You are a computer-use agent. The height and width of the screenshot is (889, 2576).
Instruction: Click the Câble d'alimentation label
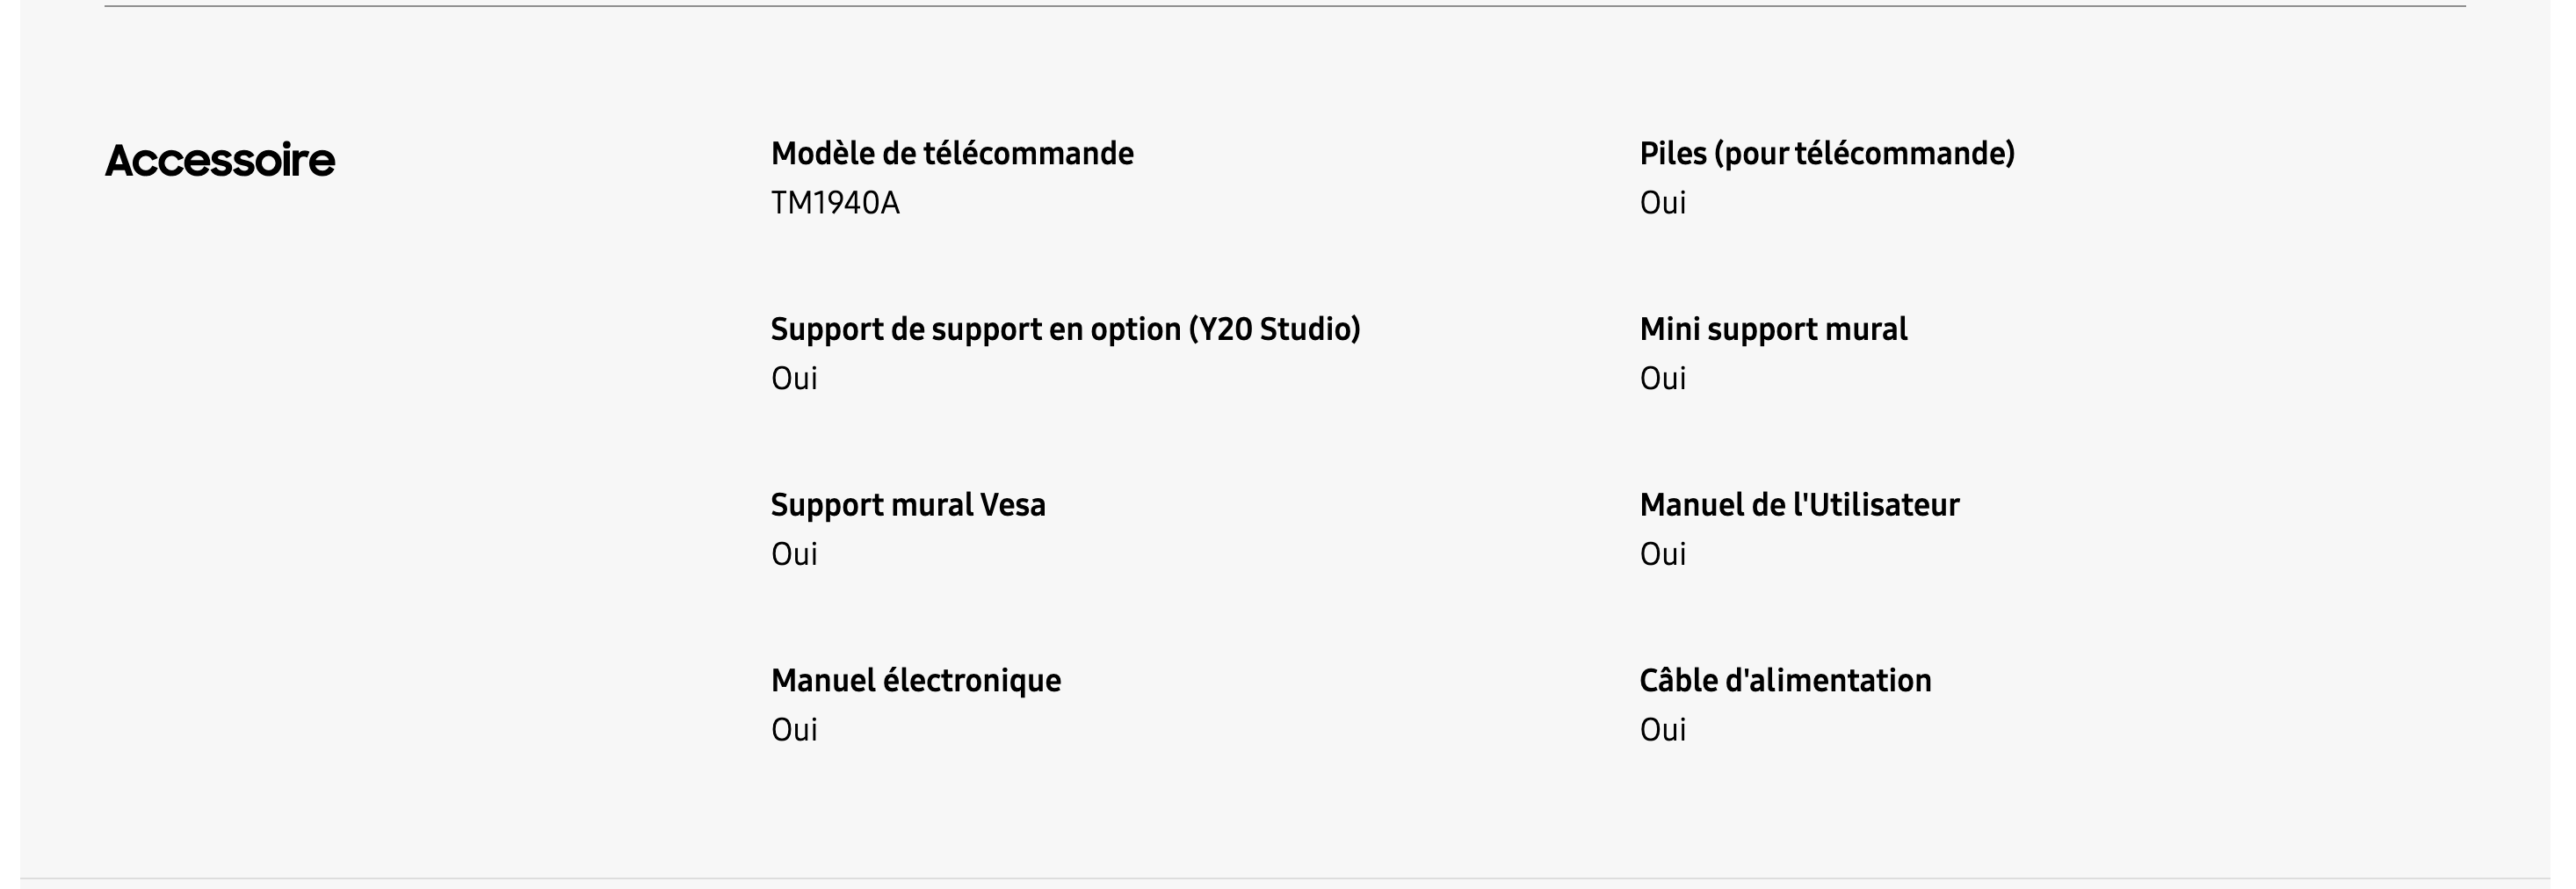pos(1784,680)
